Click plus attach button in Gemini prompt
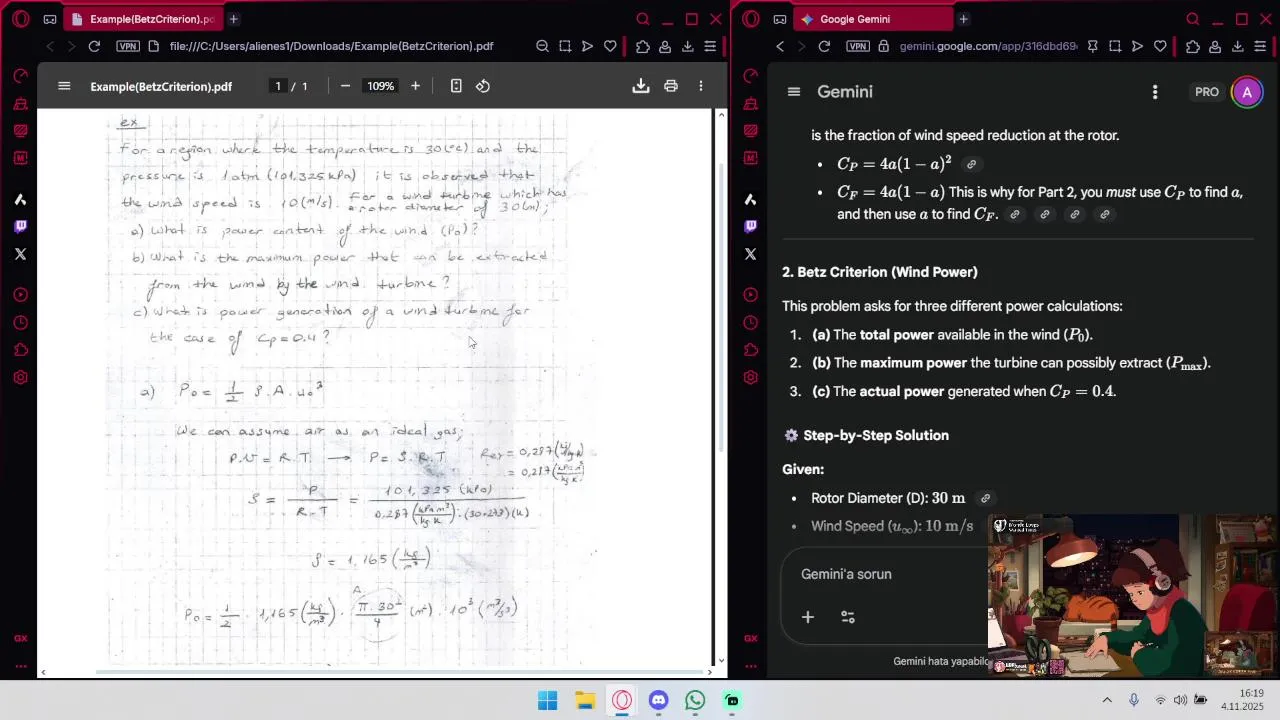 coord(808,617)
